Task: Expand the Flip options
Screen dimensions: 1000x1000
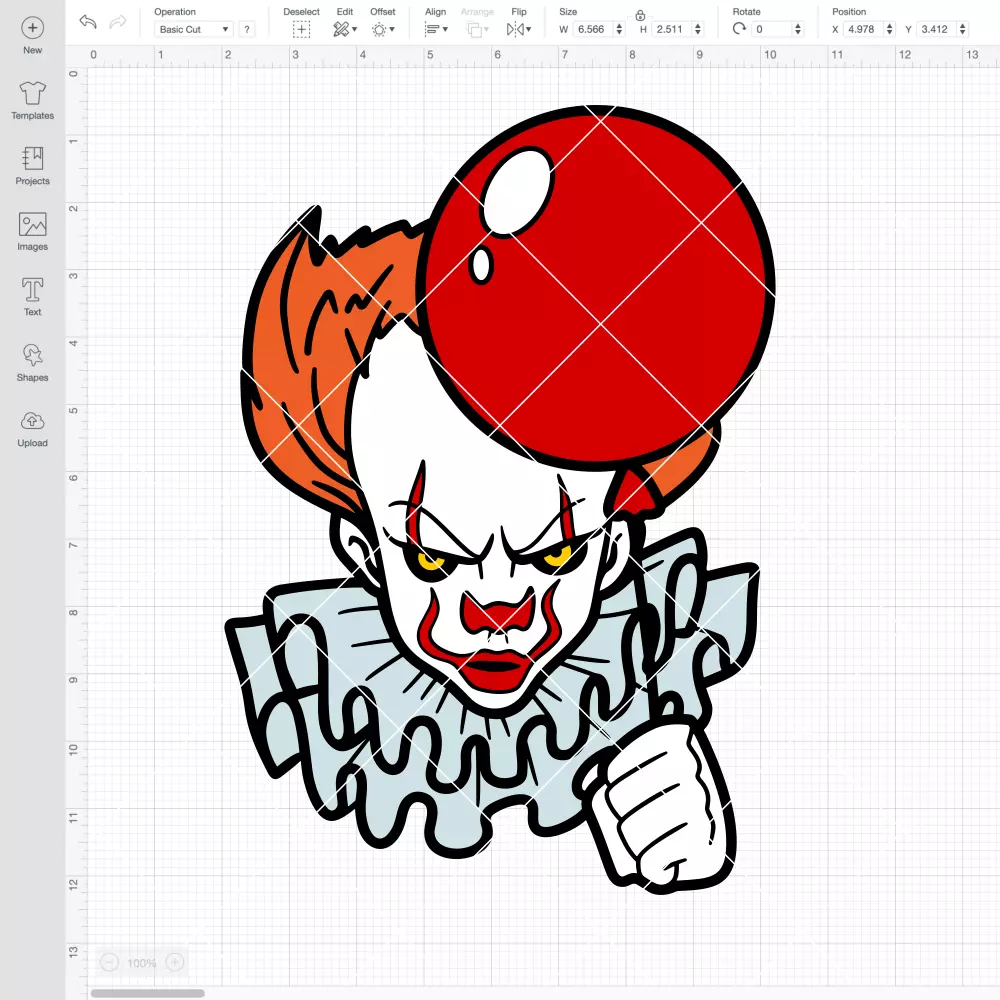Action: [x=519, y=29]
